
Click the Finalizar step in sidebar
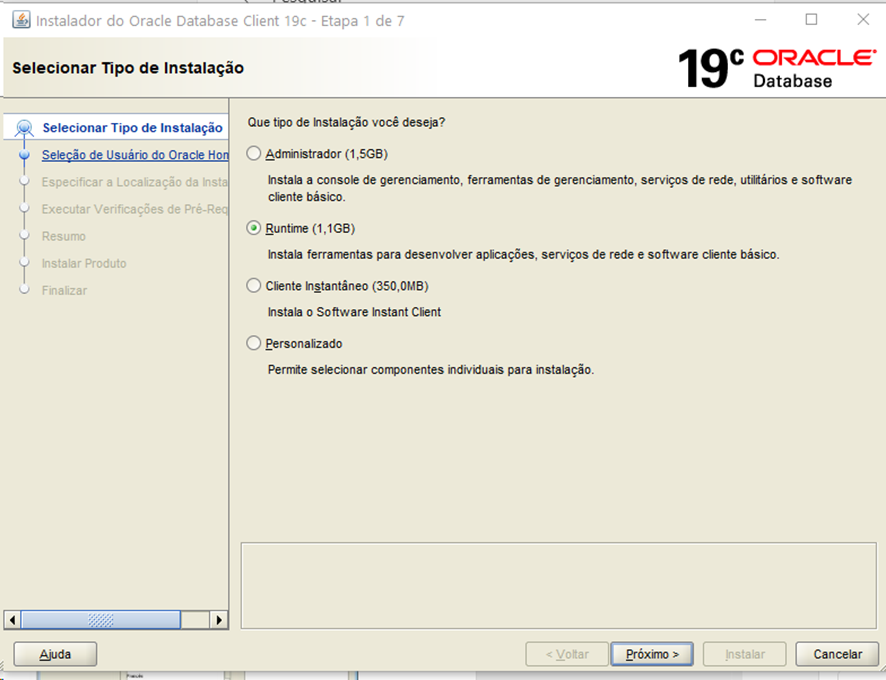pos(64,291)
